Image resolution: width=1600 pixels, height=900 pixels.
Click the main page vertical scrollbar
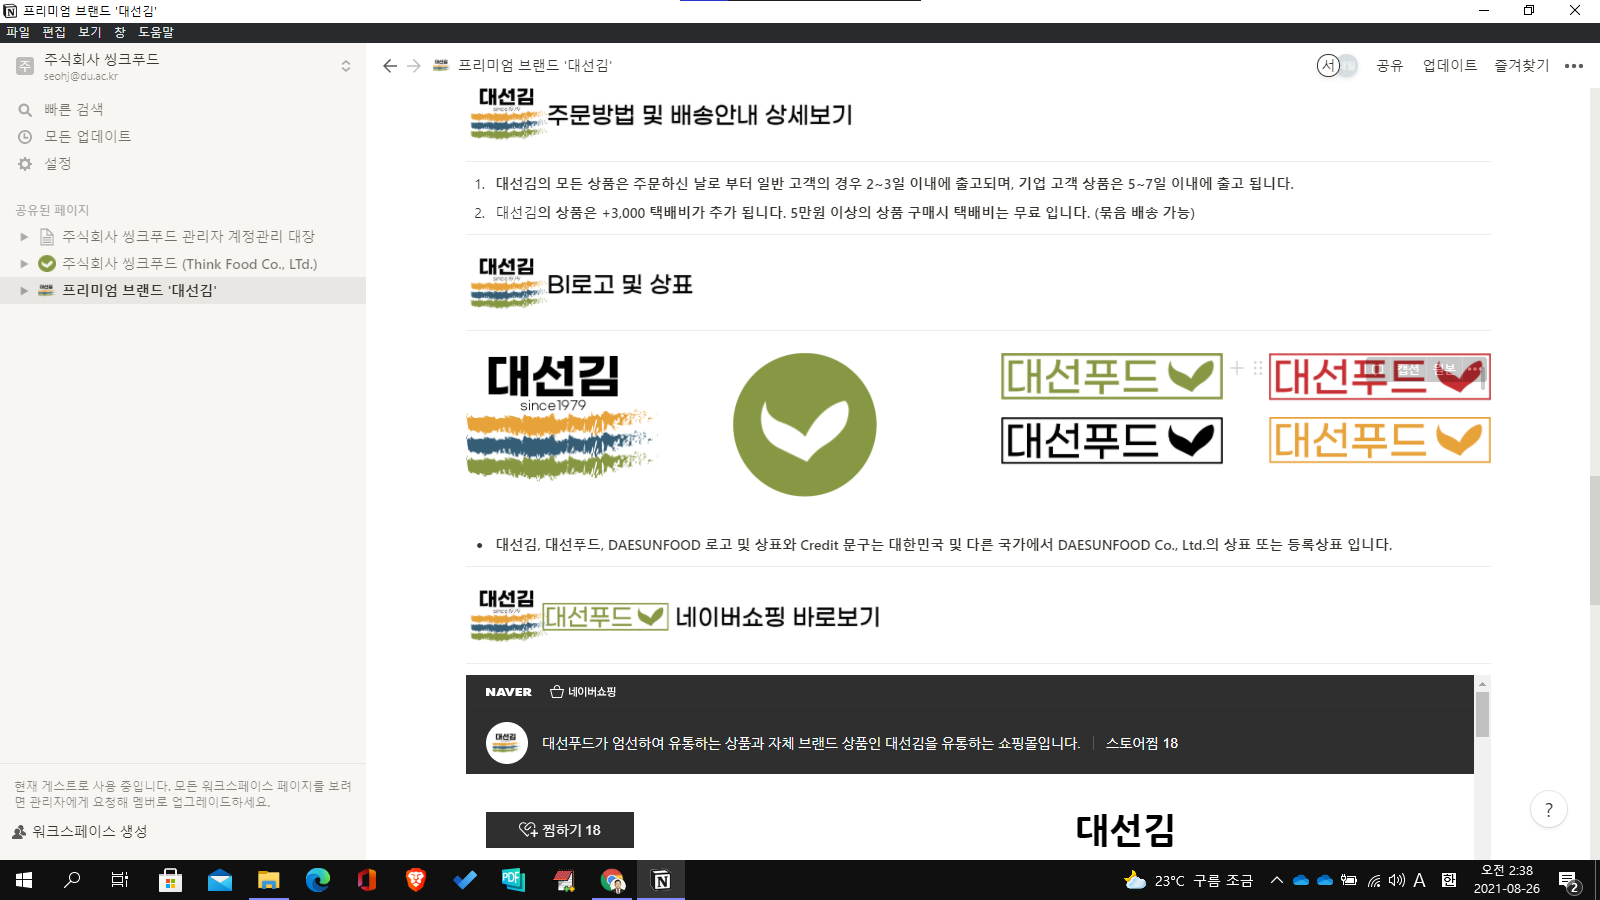coord(1594,541)
